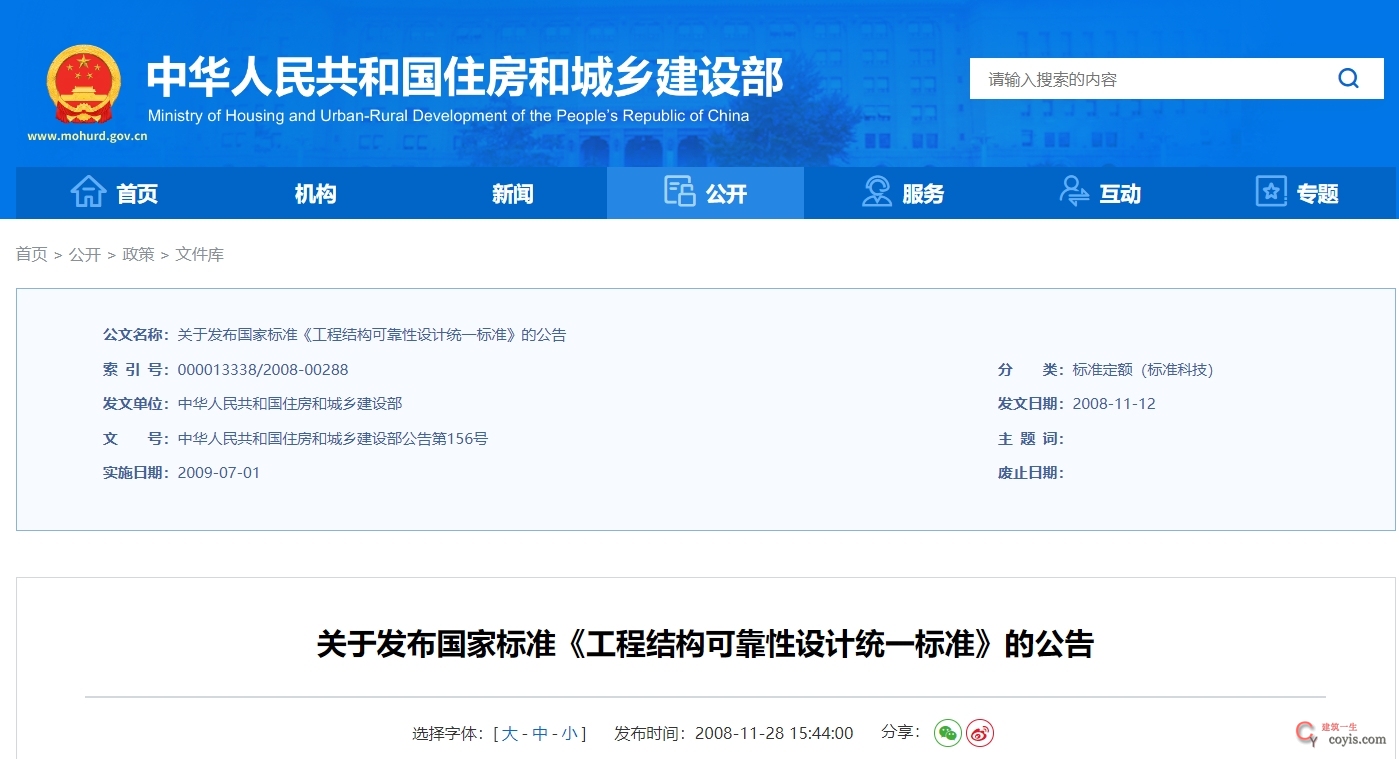1399x759 pixels.
Task: Open the 新闻 navigation tab
Action: [x=512, y=193]
